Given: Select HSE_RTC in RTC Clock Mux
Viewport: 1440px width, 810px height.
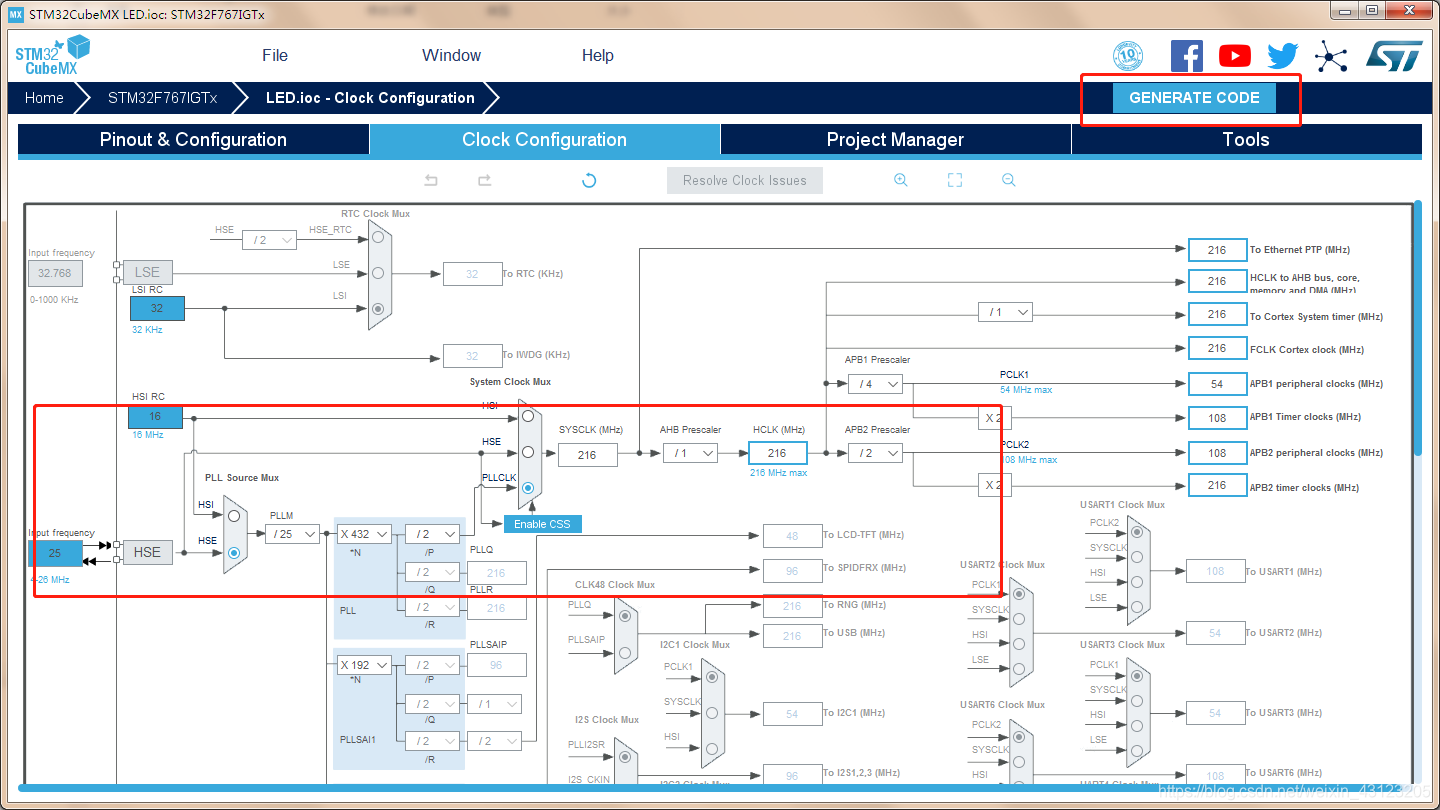Looking at the screenshot, I should (x=378, y=237).
